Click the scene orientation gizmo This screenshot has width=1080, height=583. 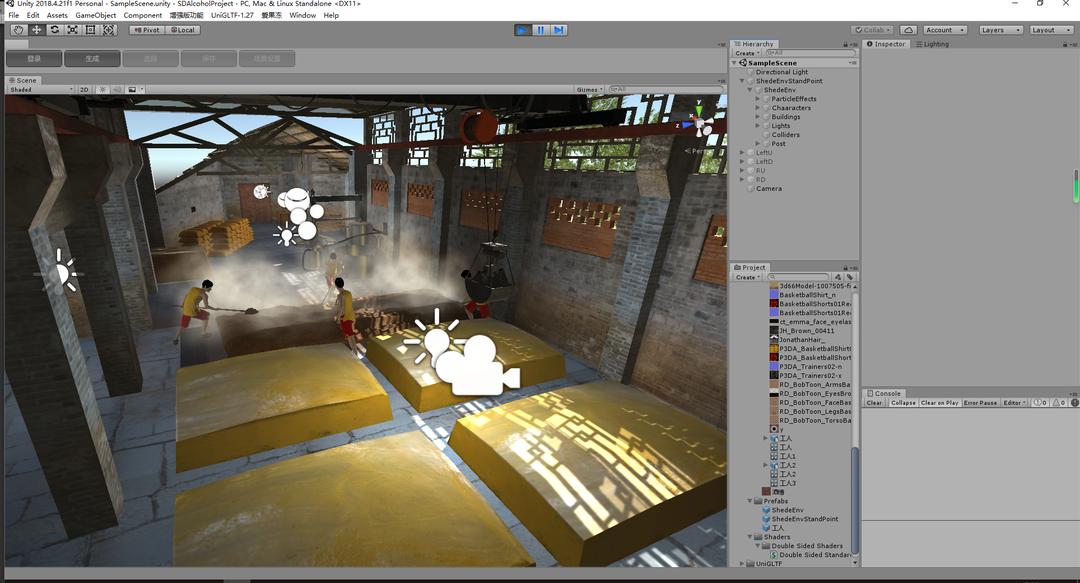(699, 124)
